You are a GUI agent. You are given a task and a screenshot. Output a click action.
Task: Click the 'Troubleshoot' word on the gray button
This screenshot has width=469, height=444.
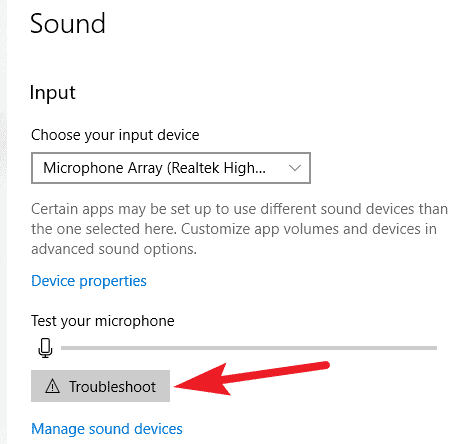[112, 387]
